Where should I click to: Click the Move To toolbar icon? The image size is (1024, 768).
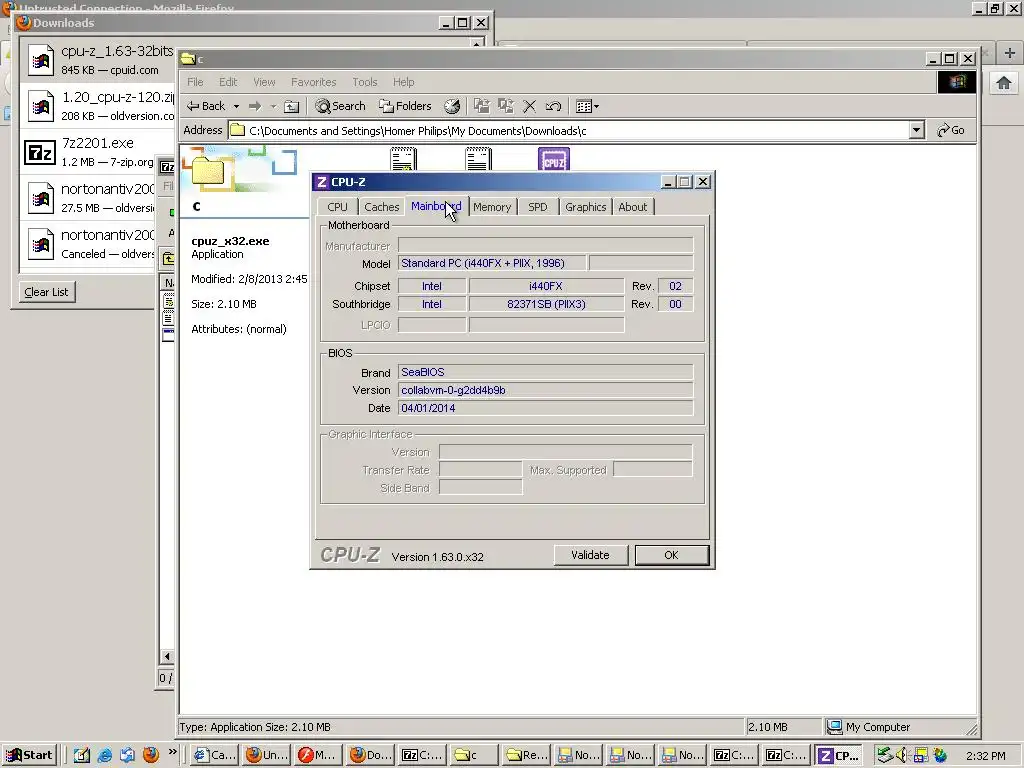(481, 106)
